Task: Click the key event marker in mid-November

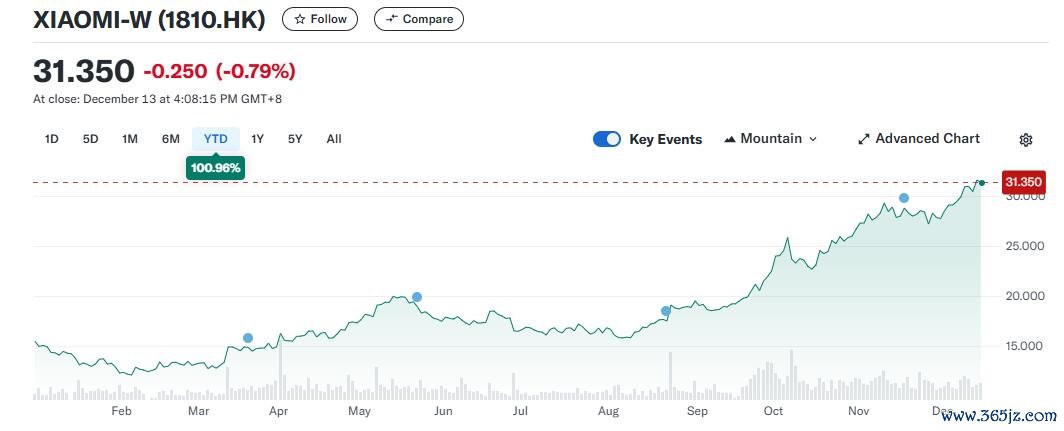Action: pyautogui.click(x=903, y=198)
